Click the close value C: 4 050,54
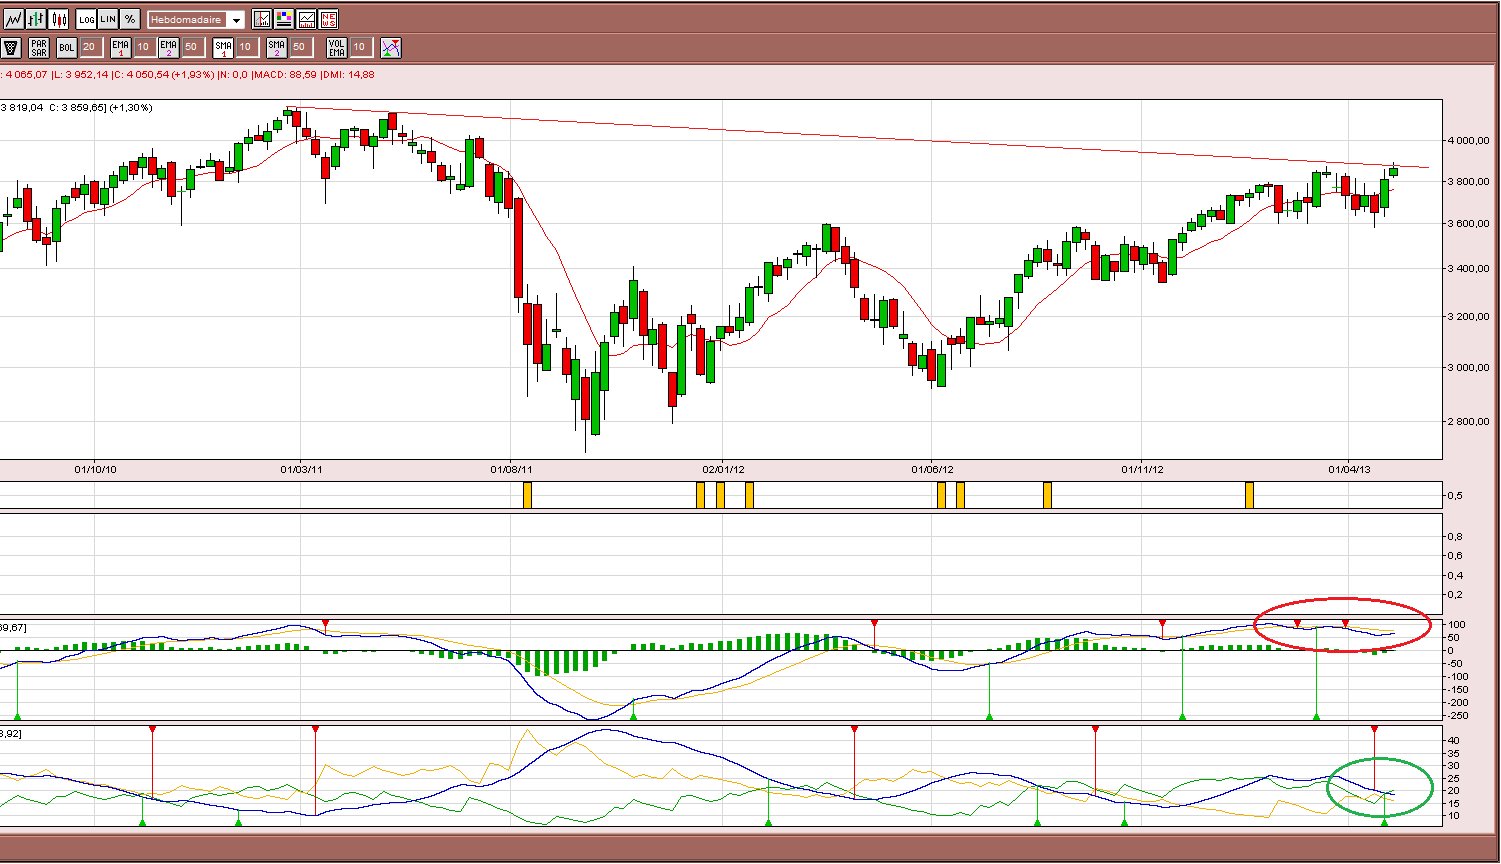This screenshot has width=1501, height=864. click(x=142, y=75)
